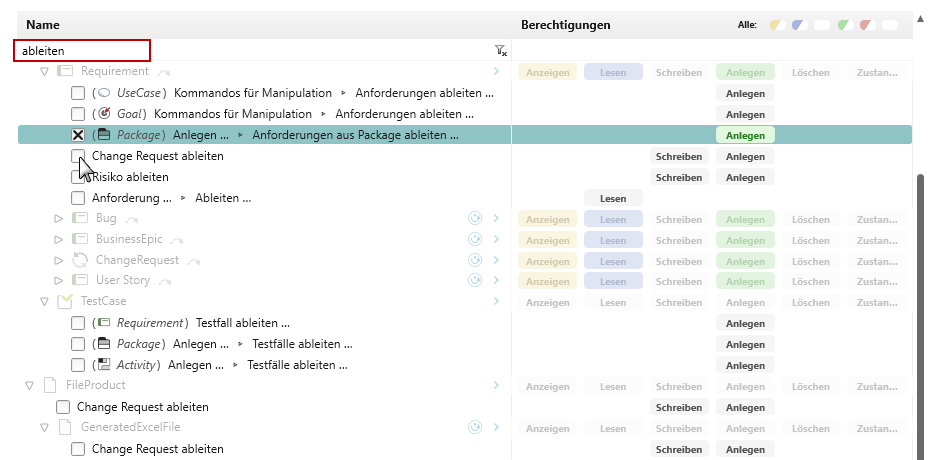
Task: Click the yellow 'Alle' permission swatch
Action: [776, 25]
